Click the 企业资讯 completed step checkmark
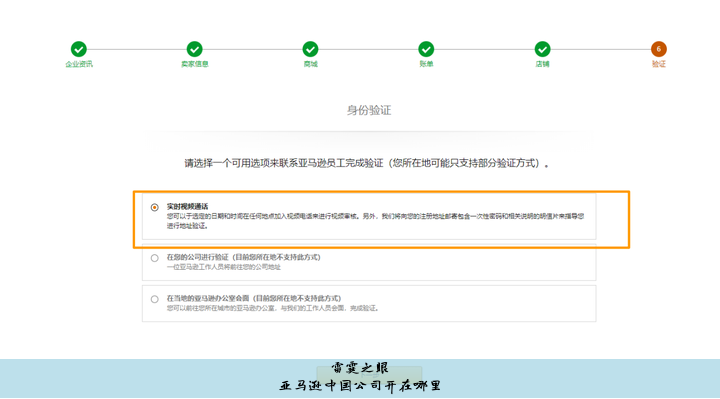Viewport: 720px width, 399px height. (x=79, y=49)
